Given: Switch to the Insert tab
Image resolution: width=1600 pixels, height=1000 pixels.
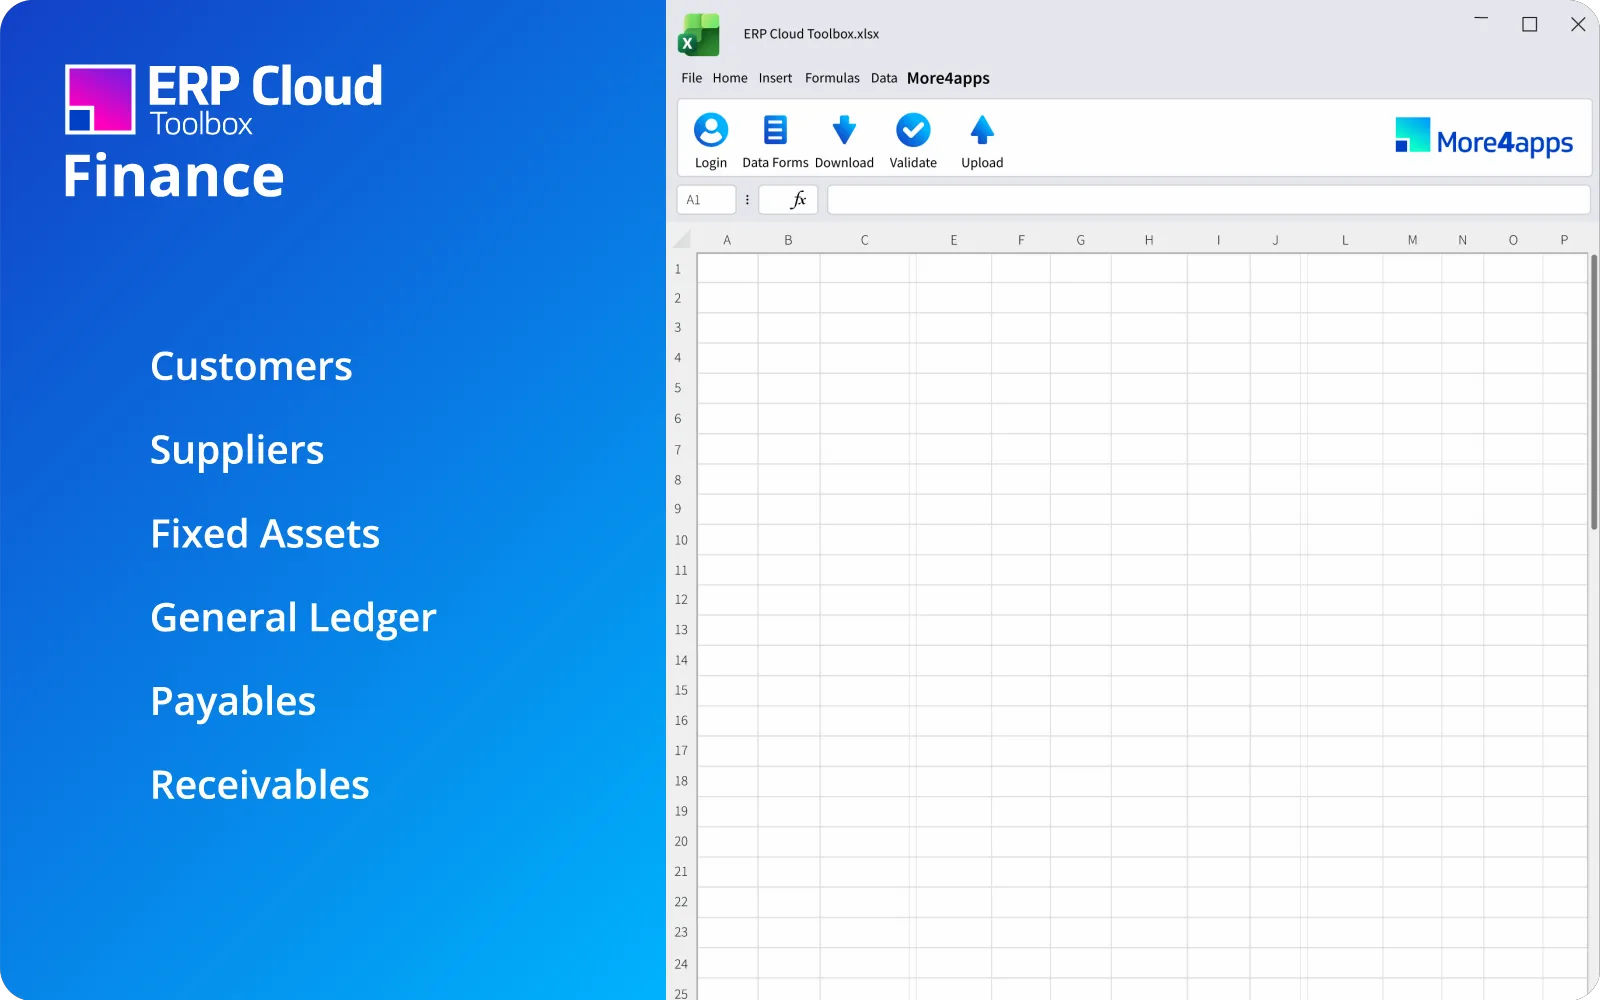Looking at the screenshot, I should click(x=775, y=78).
